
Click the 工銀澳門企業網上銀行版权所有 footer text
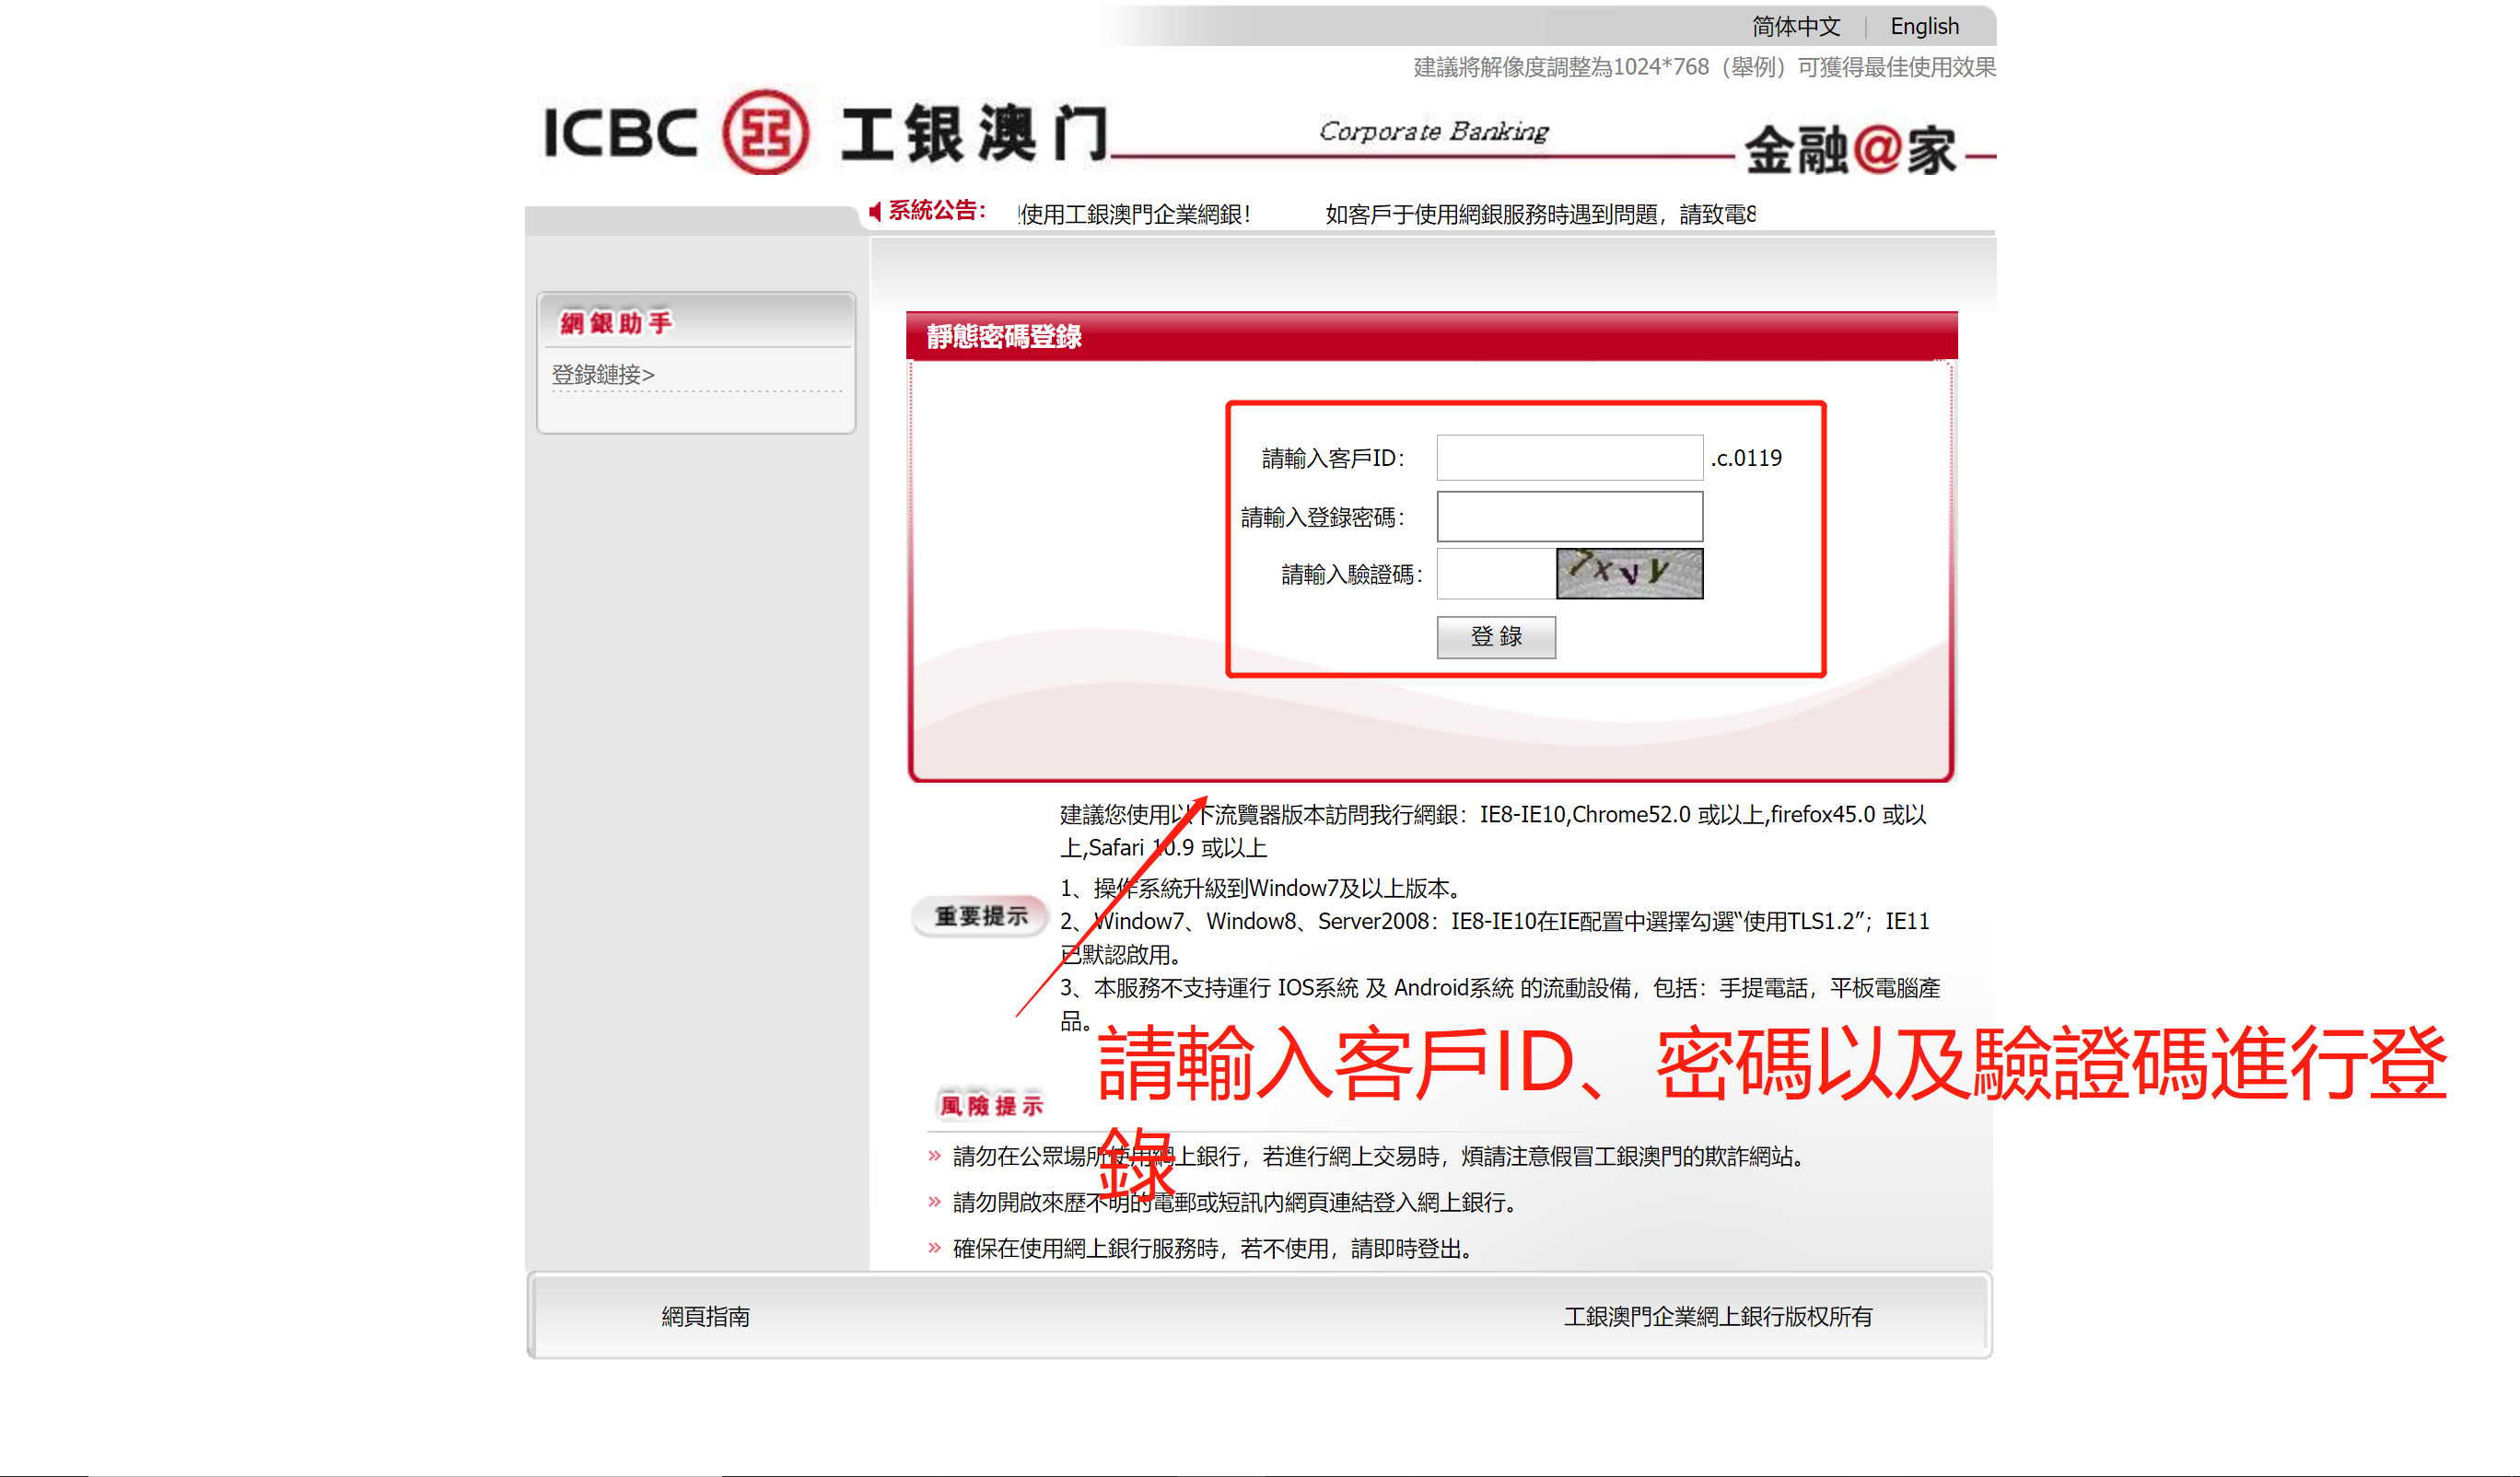coord(1718,1317)
